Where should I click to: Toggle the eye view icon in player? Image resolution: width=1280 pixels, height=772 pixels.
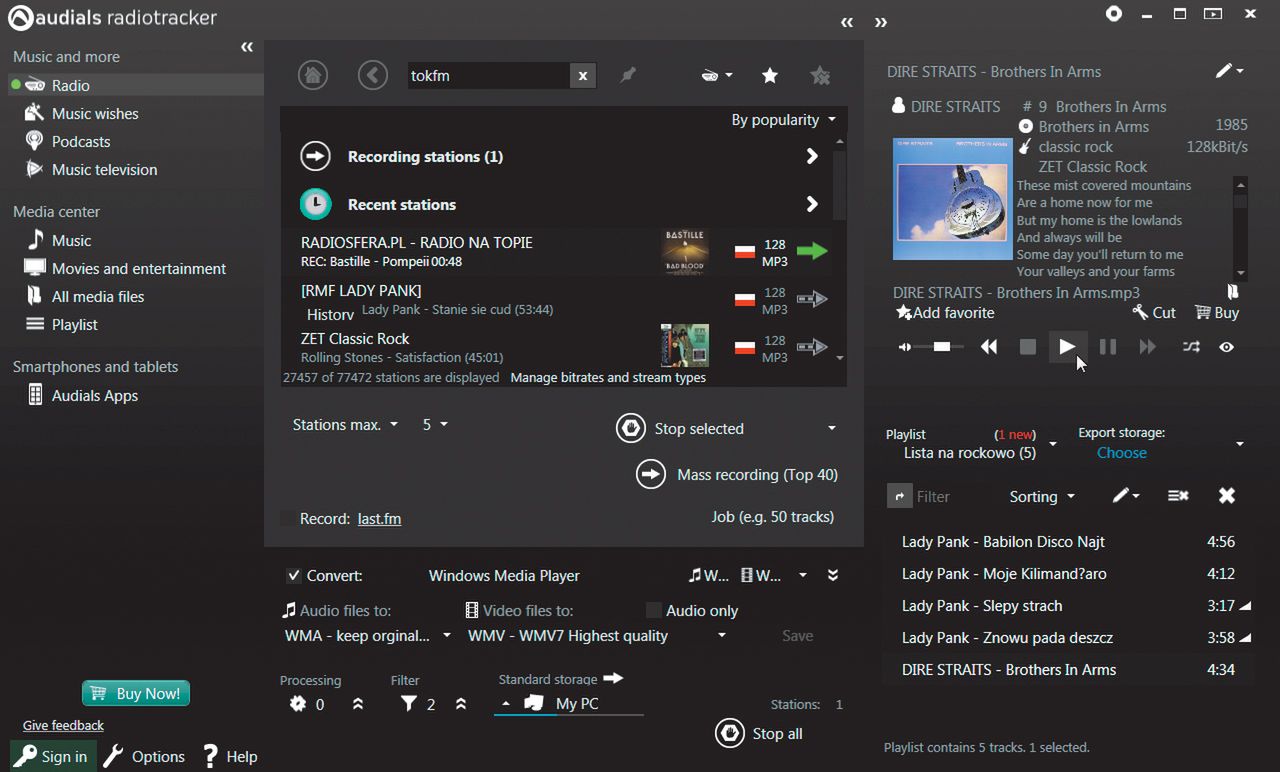[x=1226, y=347]
